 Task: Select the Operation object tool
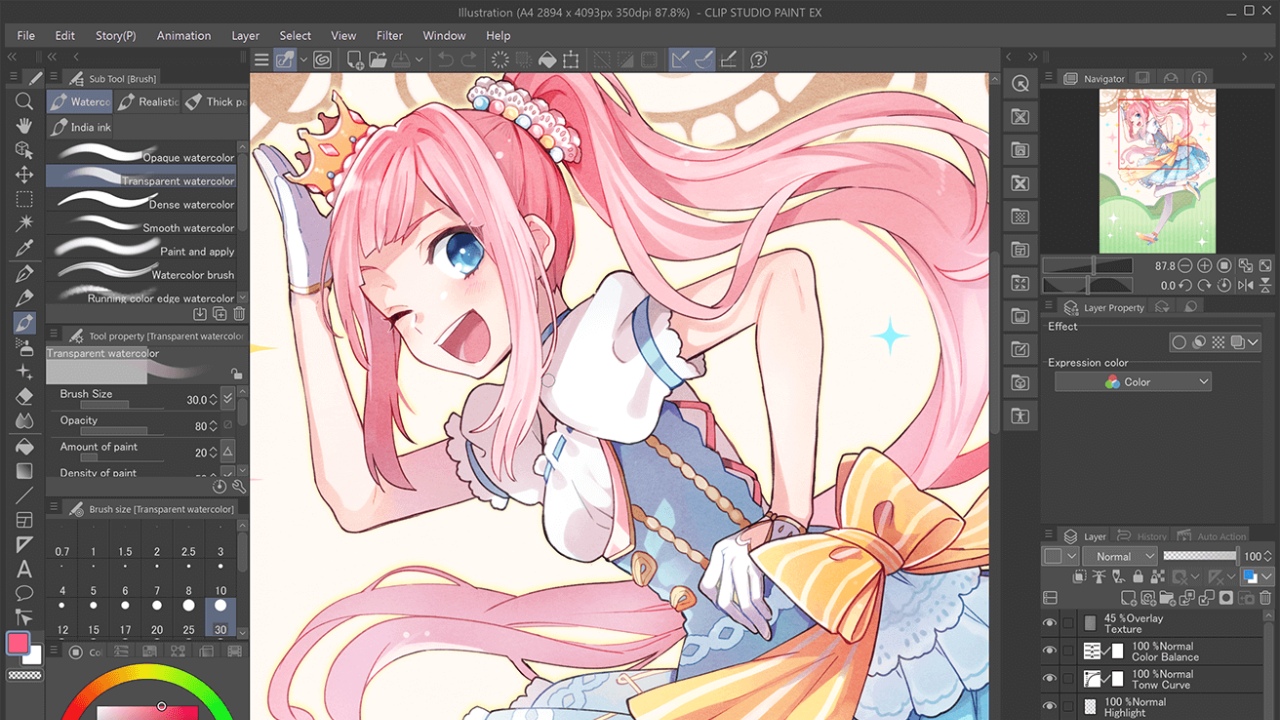point(25,150)
